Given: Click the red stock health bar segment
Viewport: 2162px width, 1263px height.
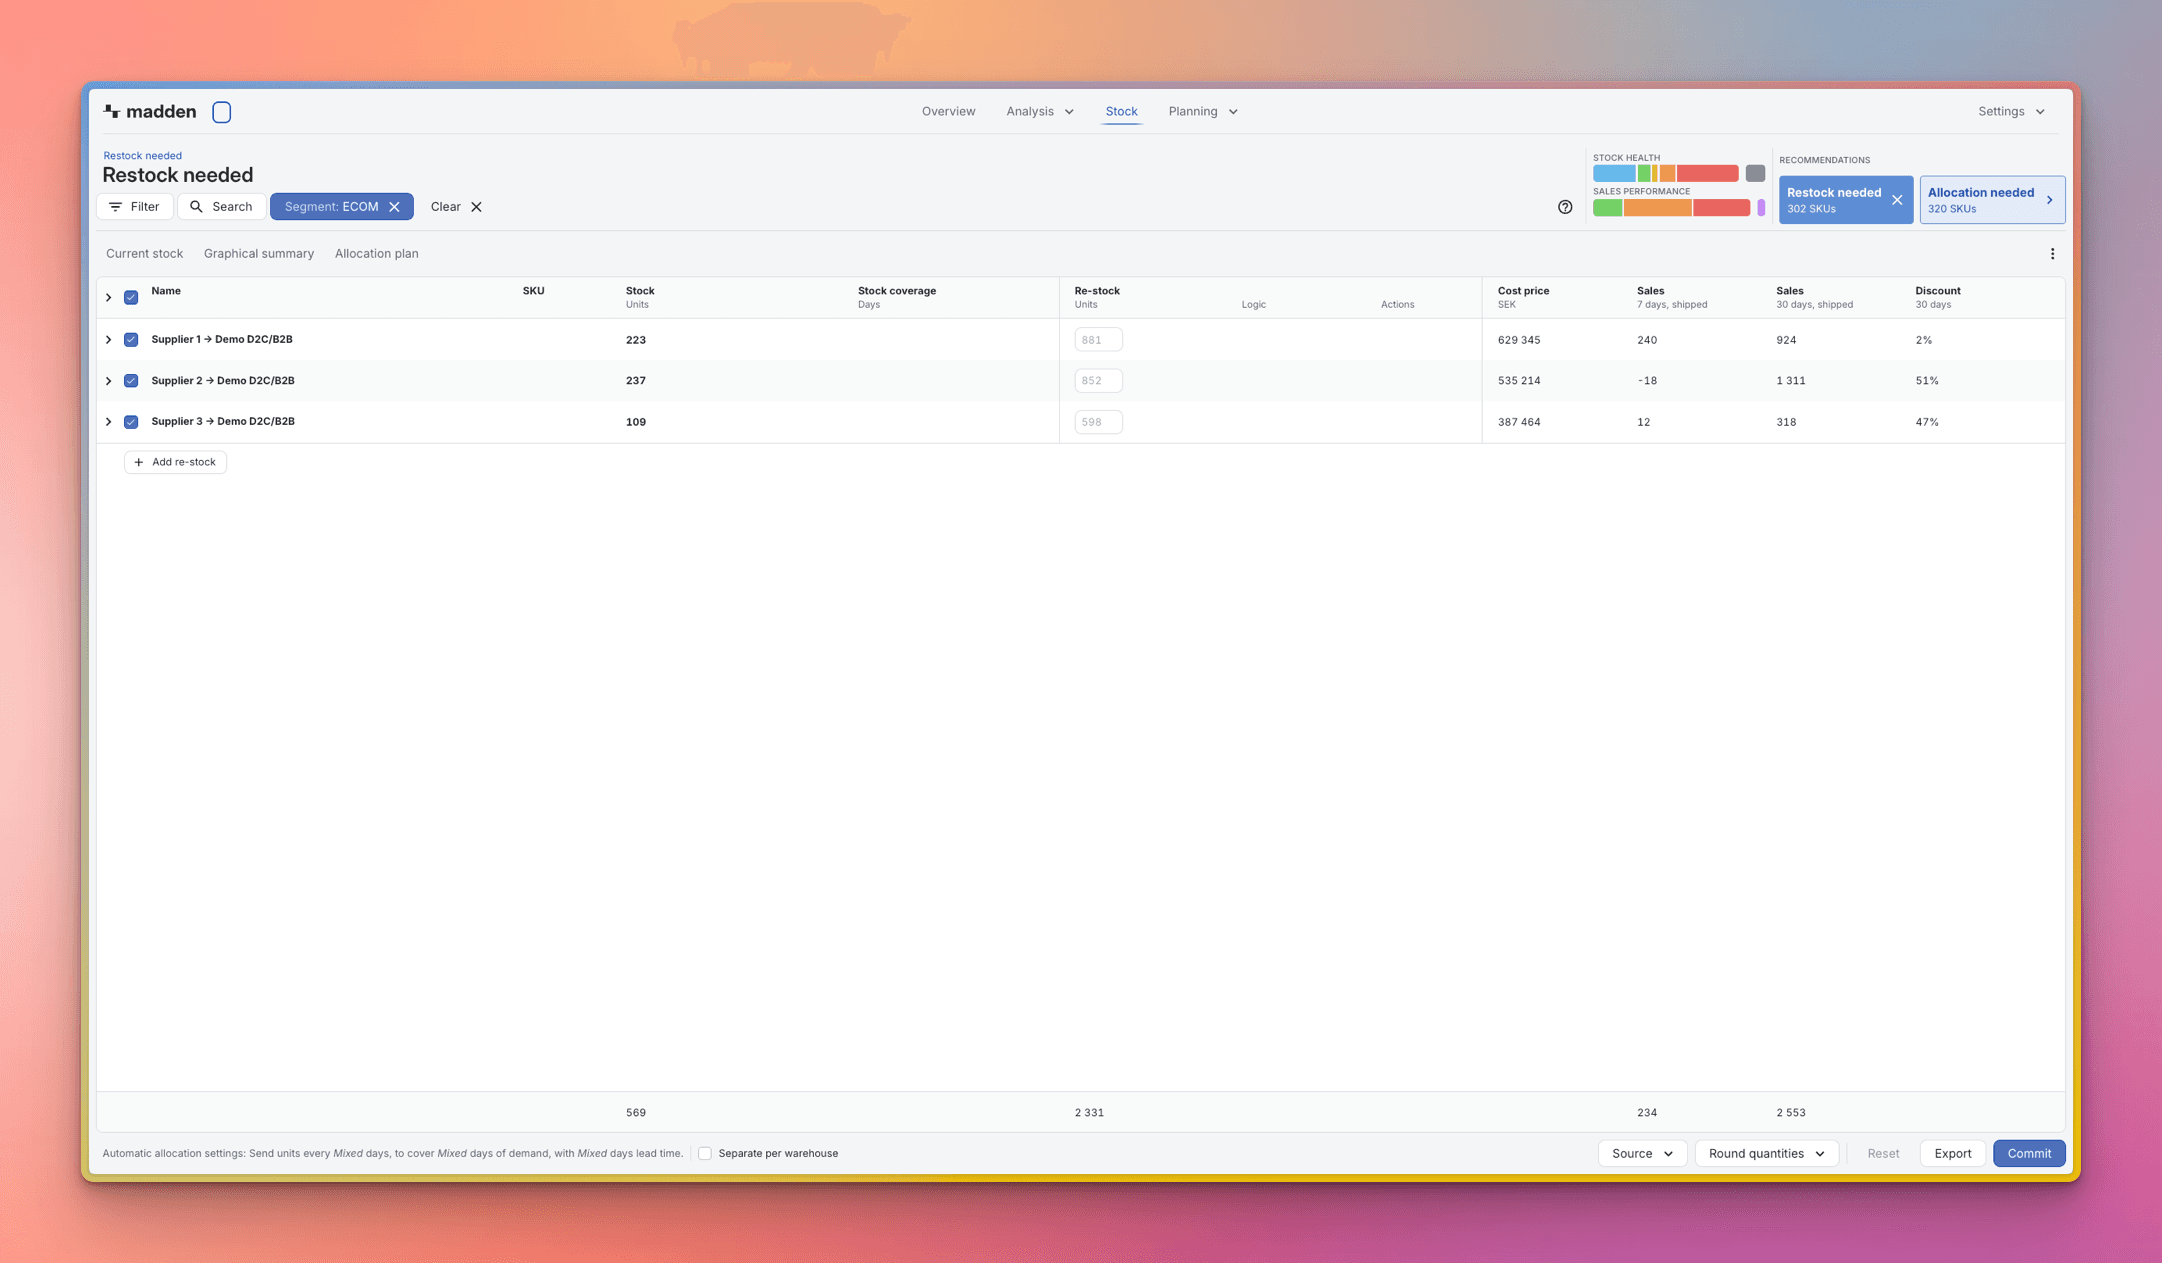Looking at the screenshot, I should pos(1708,174).
